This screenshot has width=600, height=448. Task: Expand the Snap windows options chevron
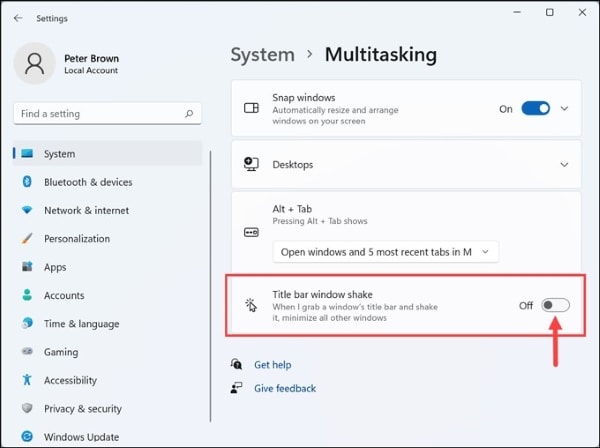(x=565, y=109)
